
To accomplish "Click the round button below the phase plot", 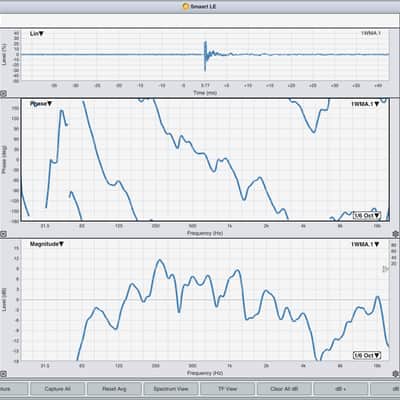I will click(x=3, y=234).
